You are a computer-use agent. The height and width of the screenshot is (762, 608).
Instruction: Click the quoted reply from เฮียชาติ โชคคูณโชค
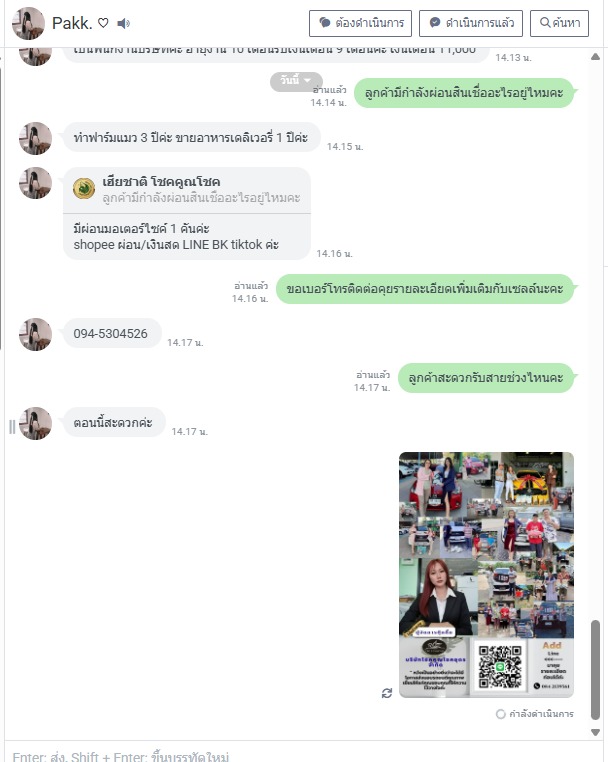click(187, 190)
